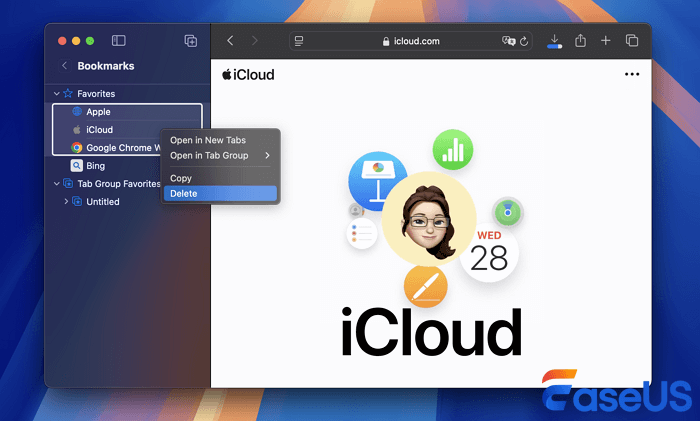700x421 pixels.
Task: Click the translate icon in address bar
Action: [508, 41]
